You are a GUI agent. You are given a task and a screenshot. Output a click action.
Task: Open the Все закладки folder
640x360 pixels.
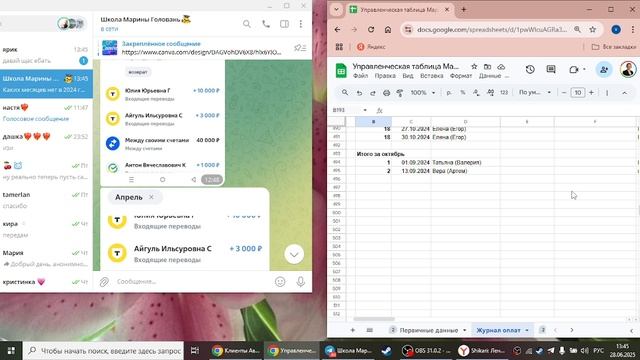(614, 47)
